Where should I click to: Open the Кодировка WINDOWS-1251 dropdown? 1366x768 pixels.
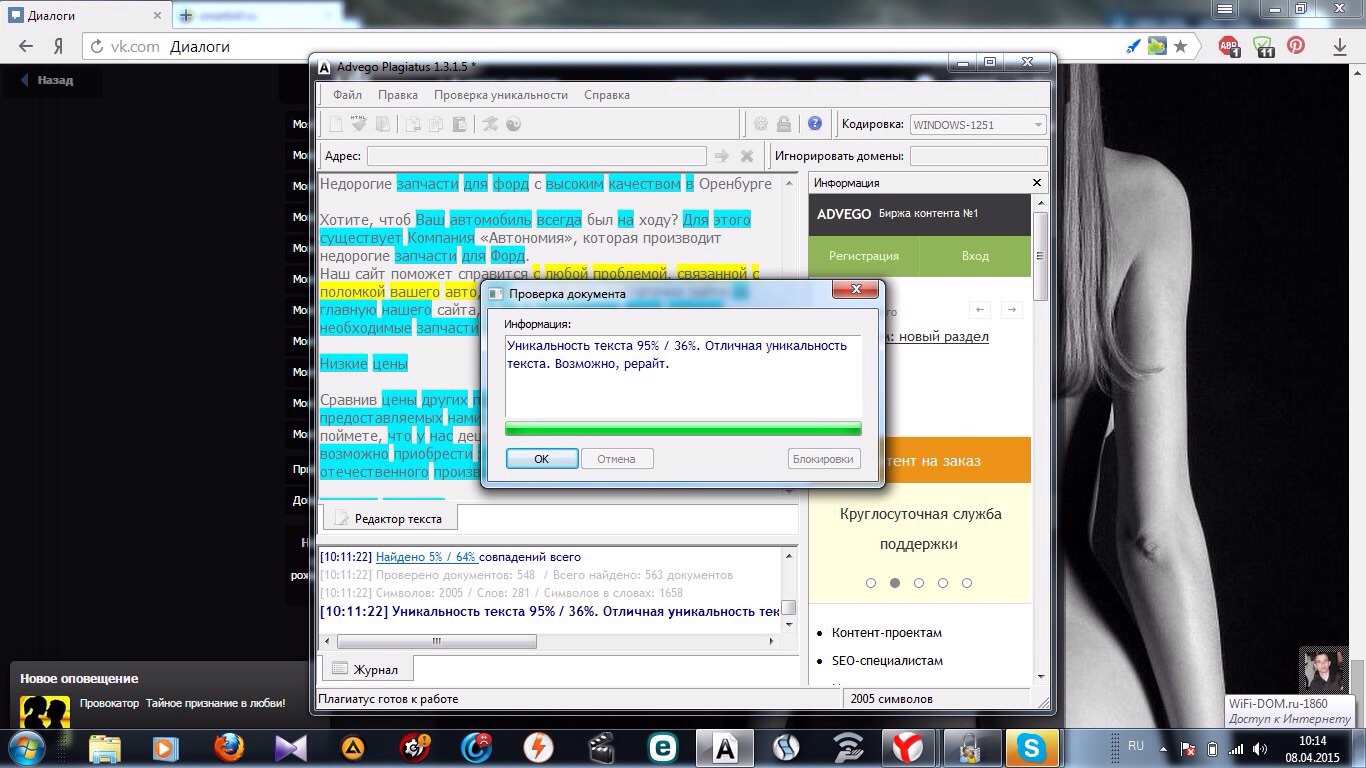978,124
